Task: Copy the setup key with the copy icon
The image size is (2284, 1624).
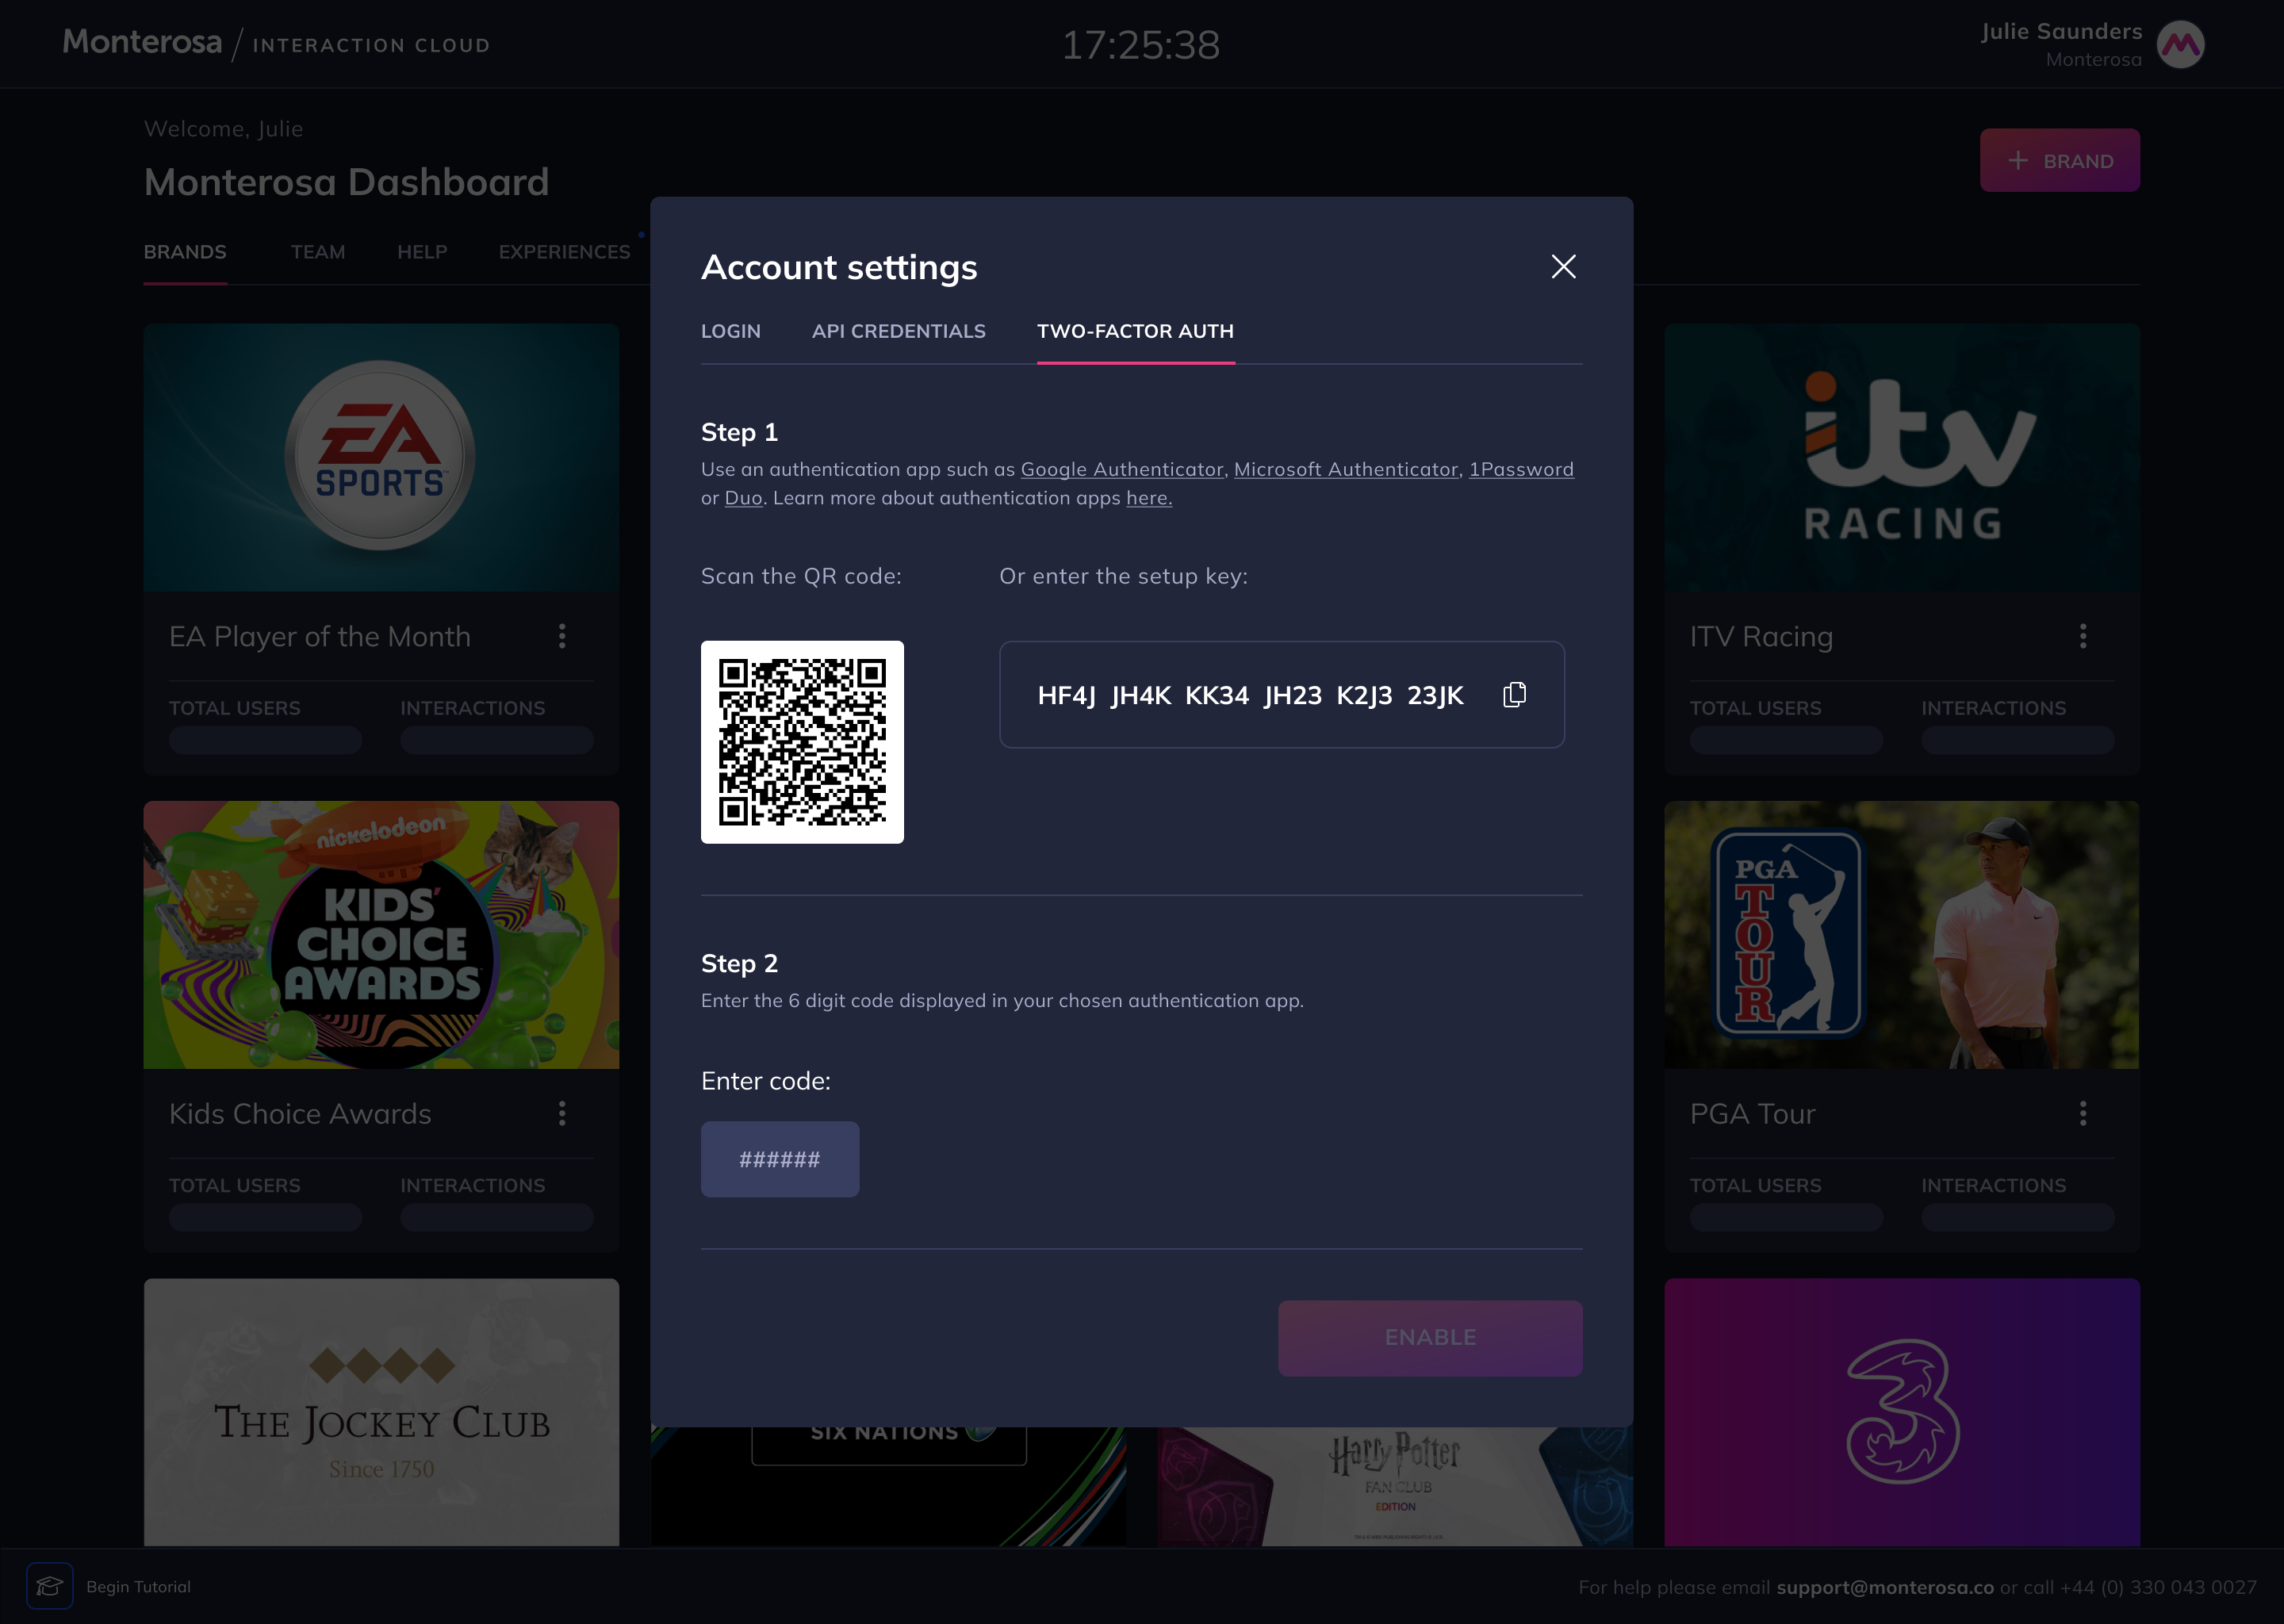Action: [x=1514, y=694]
